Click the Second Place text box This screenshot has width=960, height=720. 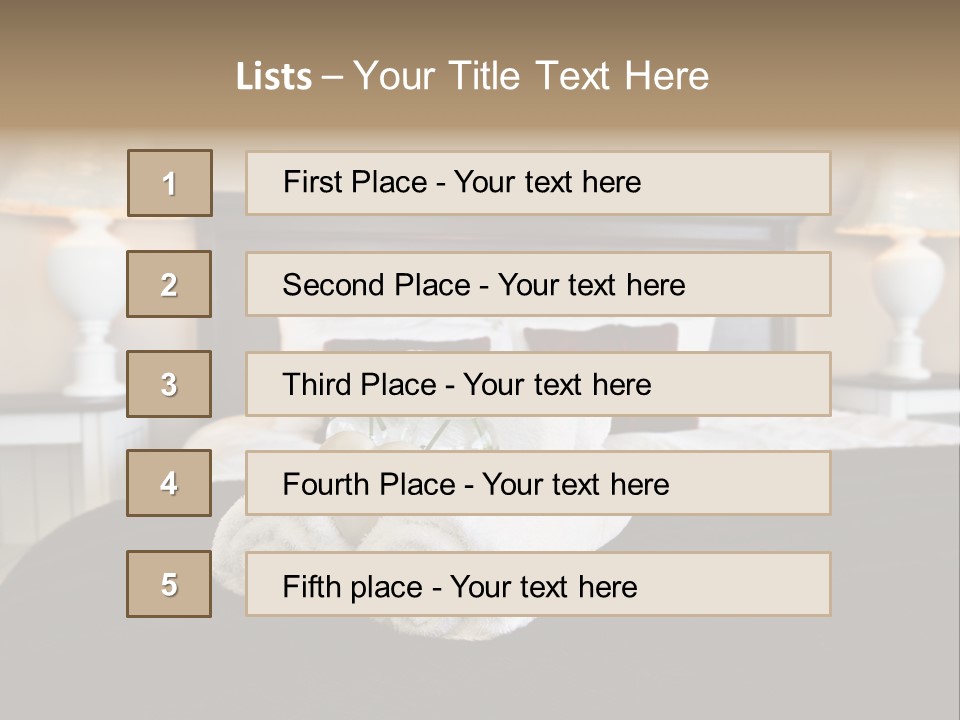[x=538, y=284]
